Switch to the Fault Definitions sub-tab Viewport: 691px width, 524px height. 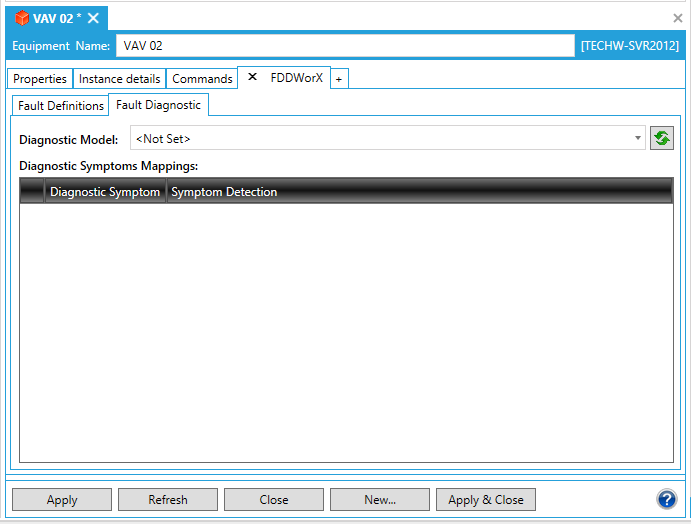click(61, 106)
